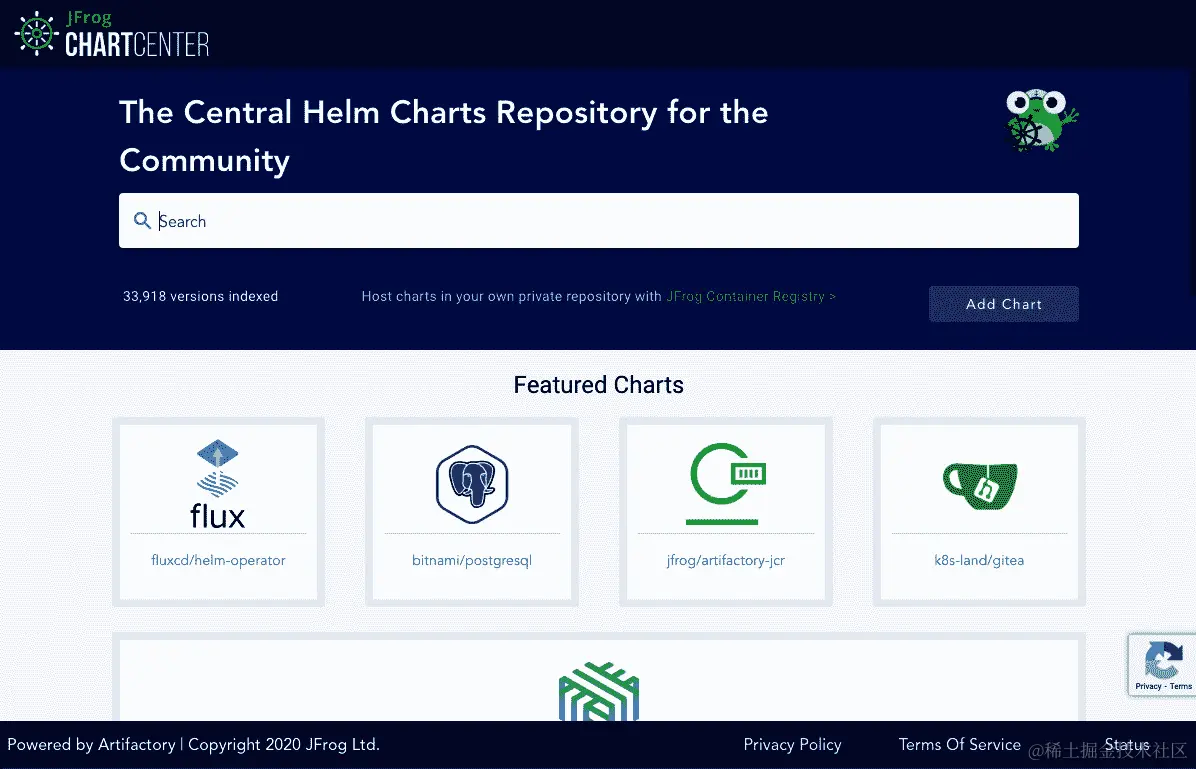Click the frog mascot image

click(1042, 121)
